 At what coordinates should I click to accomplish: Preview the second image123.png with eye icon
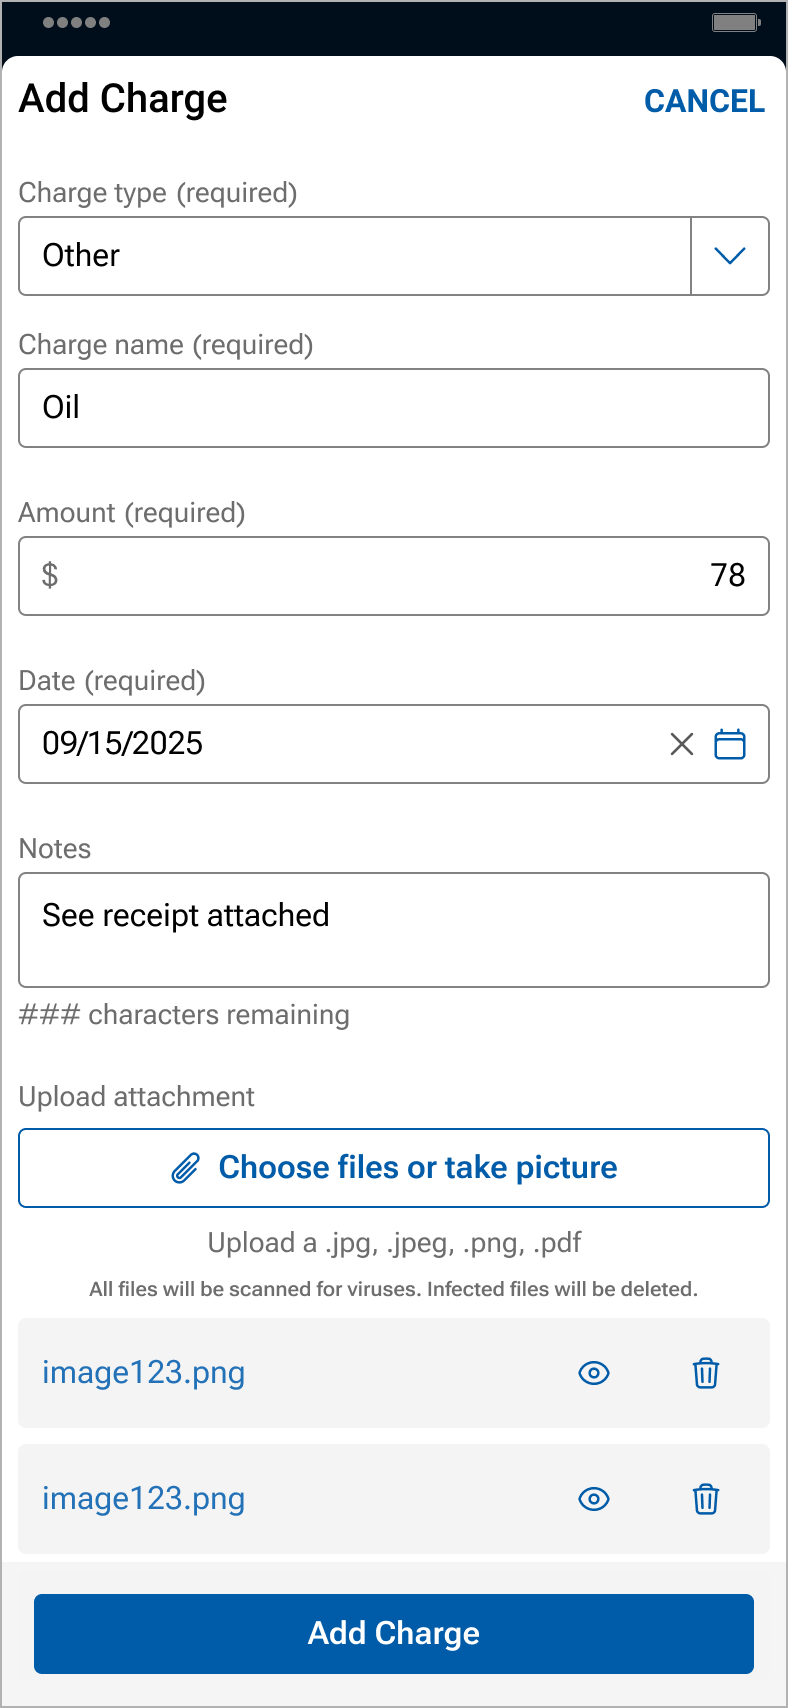[594, 1499]
